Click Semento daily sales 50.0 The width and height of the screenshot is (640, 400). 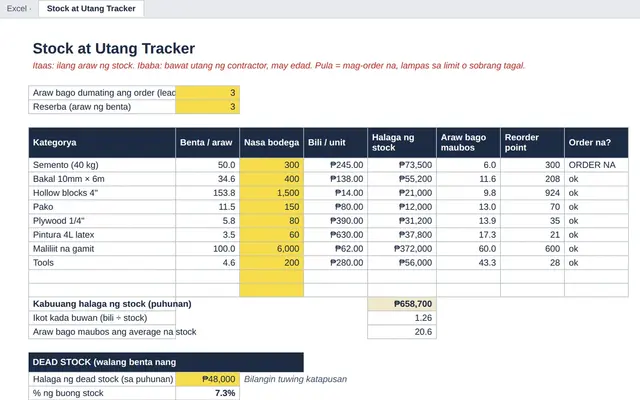pos(207,165)
